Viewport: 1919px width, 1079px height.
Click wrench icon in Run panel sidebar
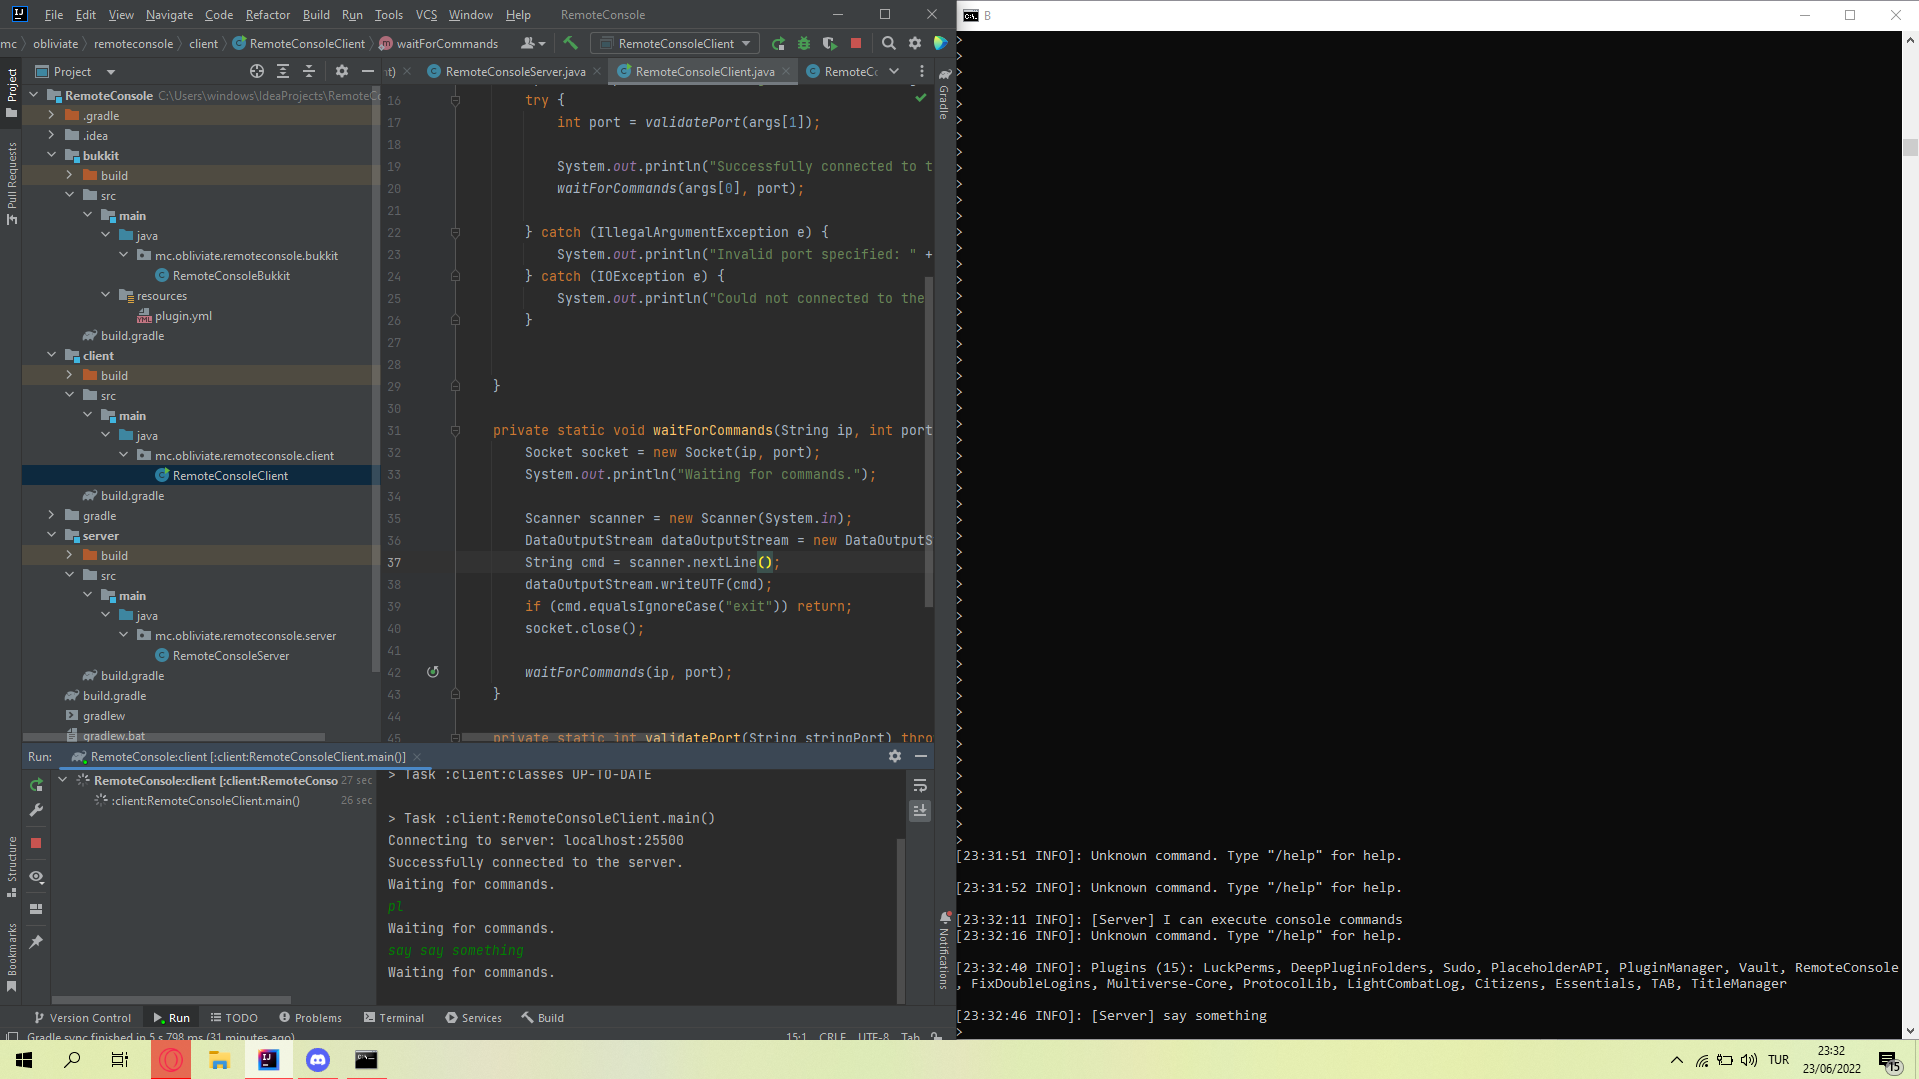[x=36, y=810]
